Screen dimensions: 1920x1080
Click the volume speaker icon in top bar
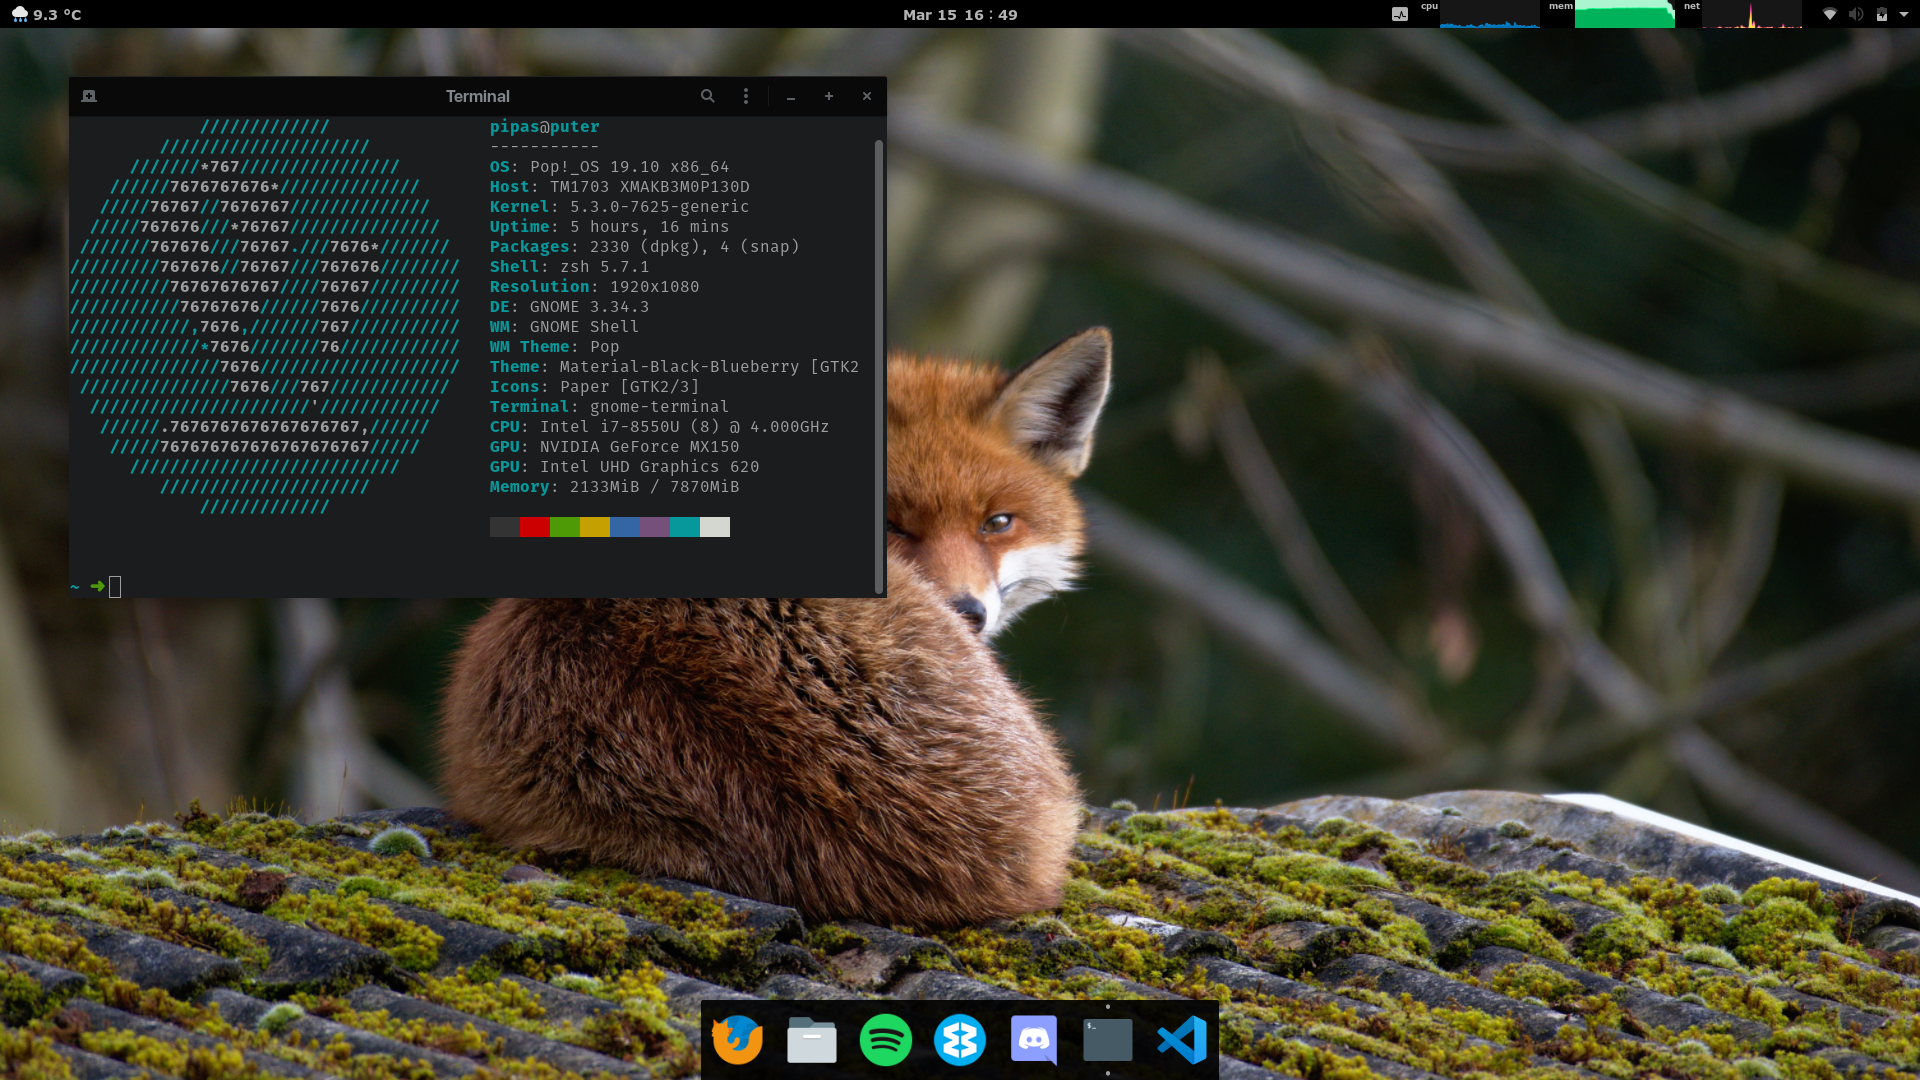1856,14
